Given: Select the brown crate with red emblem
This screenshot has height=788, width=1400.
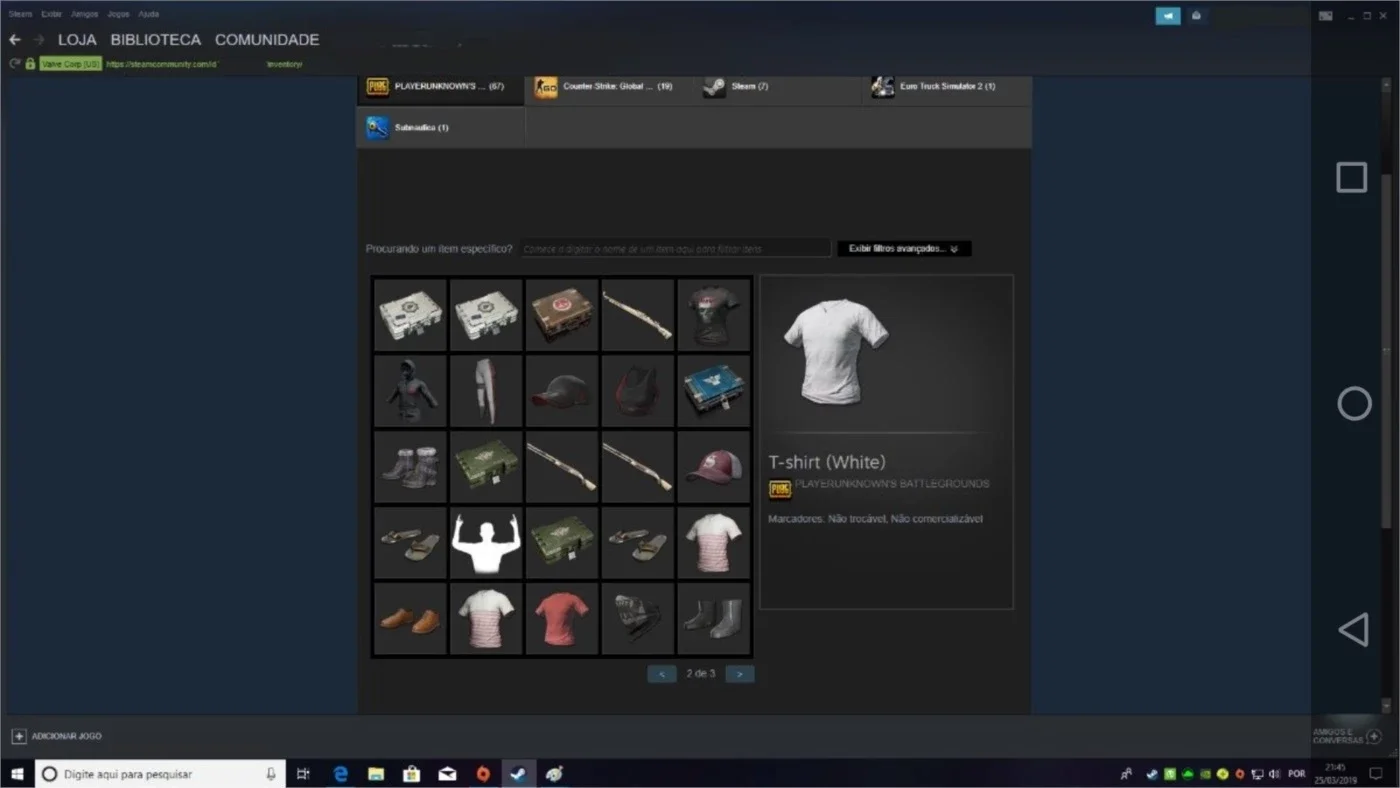Looking at the screenshot, I should [562, 315].
